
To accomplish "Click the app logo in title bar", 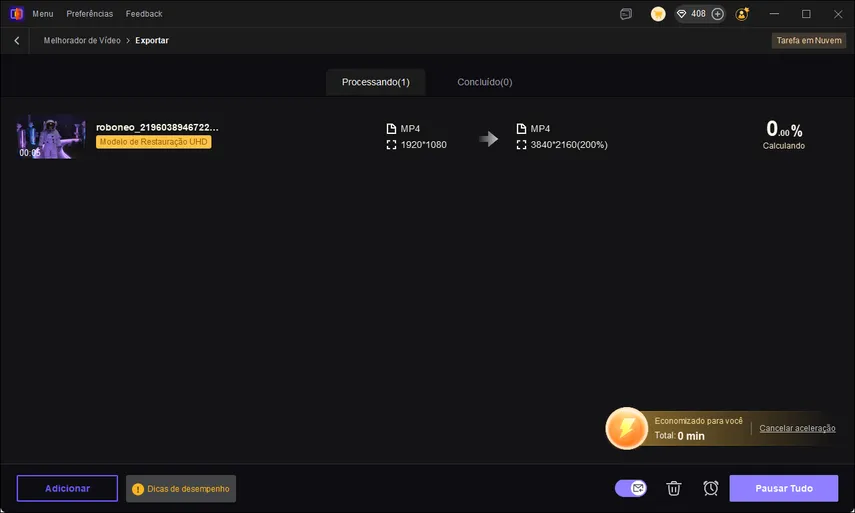I will [x=16, y=14].
